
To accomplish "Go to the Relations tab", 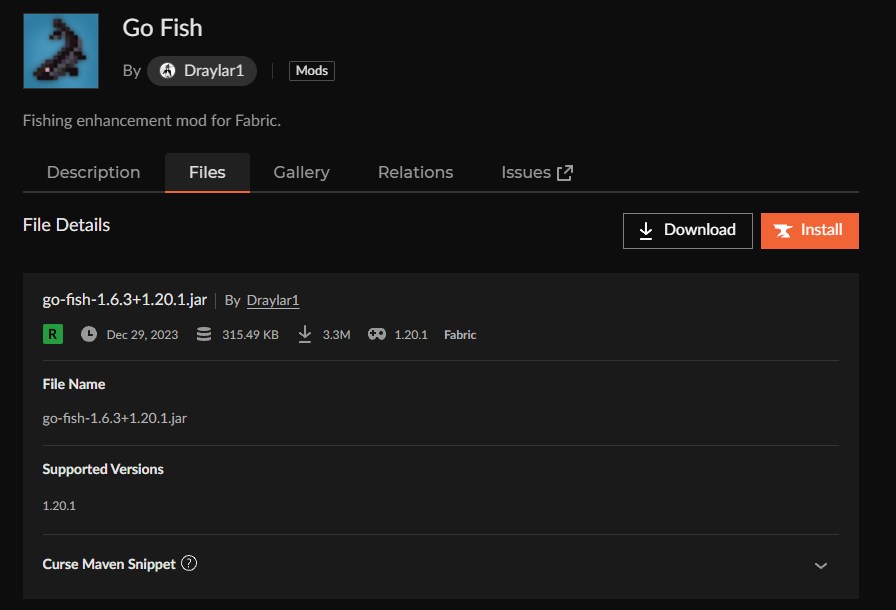I will tap(415, 172).
